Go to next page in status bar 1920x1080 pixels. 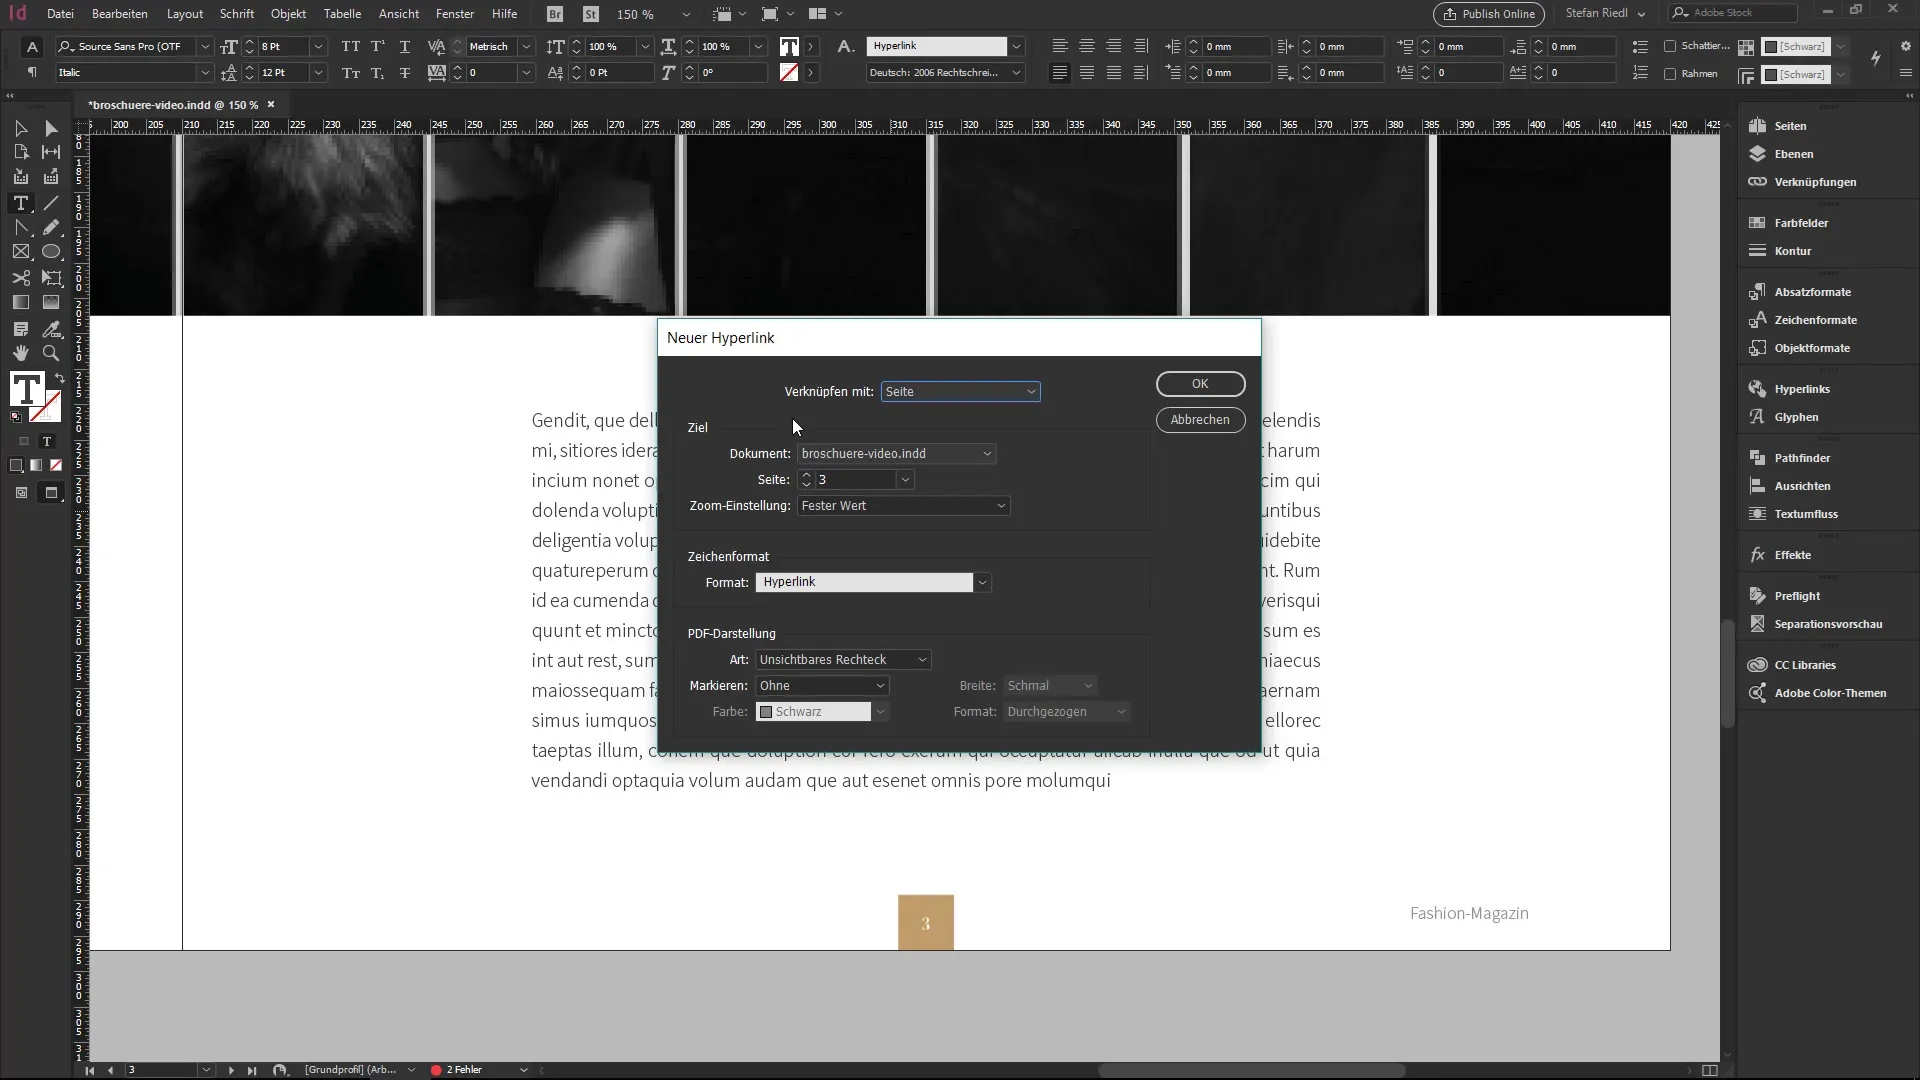[x=231, y=1070]
